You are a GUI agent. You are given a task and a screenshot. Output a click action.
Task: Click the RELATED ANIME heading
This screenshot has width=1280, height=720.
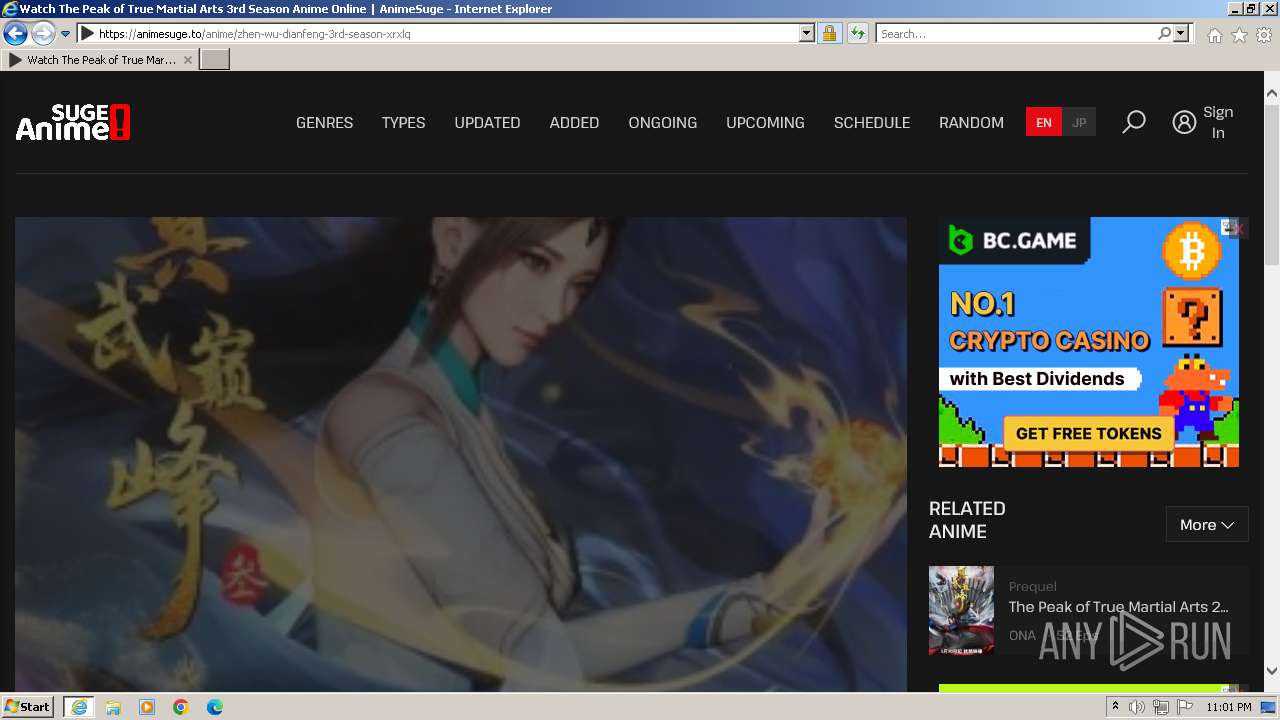967,520
